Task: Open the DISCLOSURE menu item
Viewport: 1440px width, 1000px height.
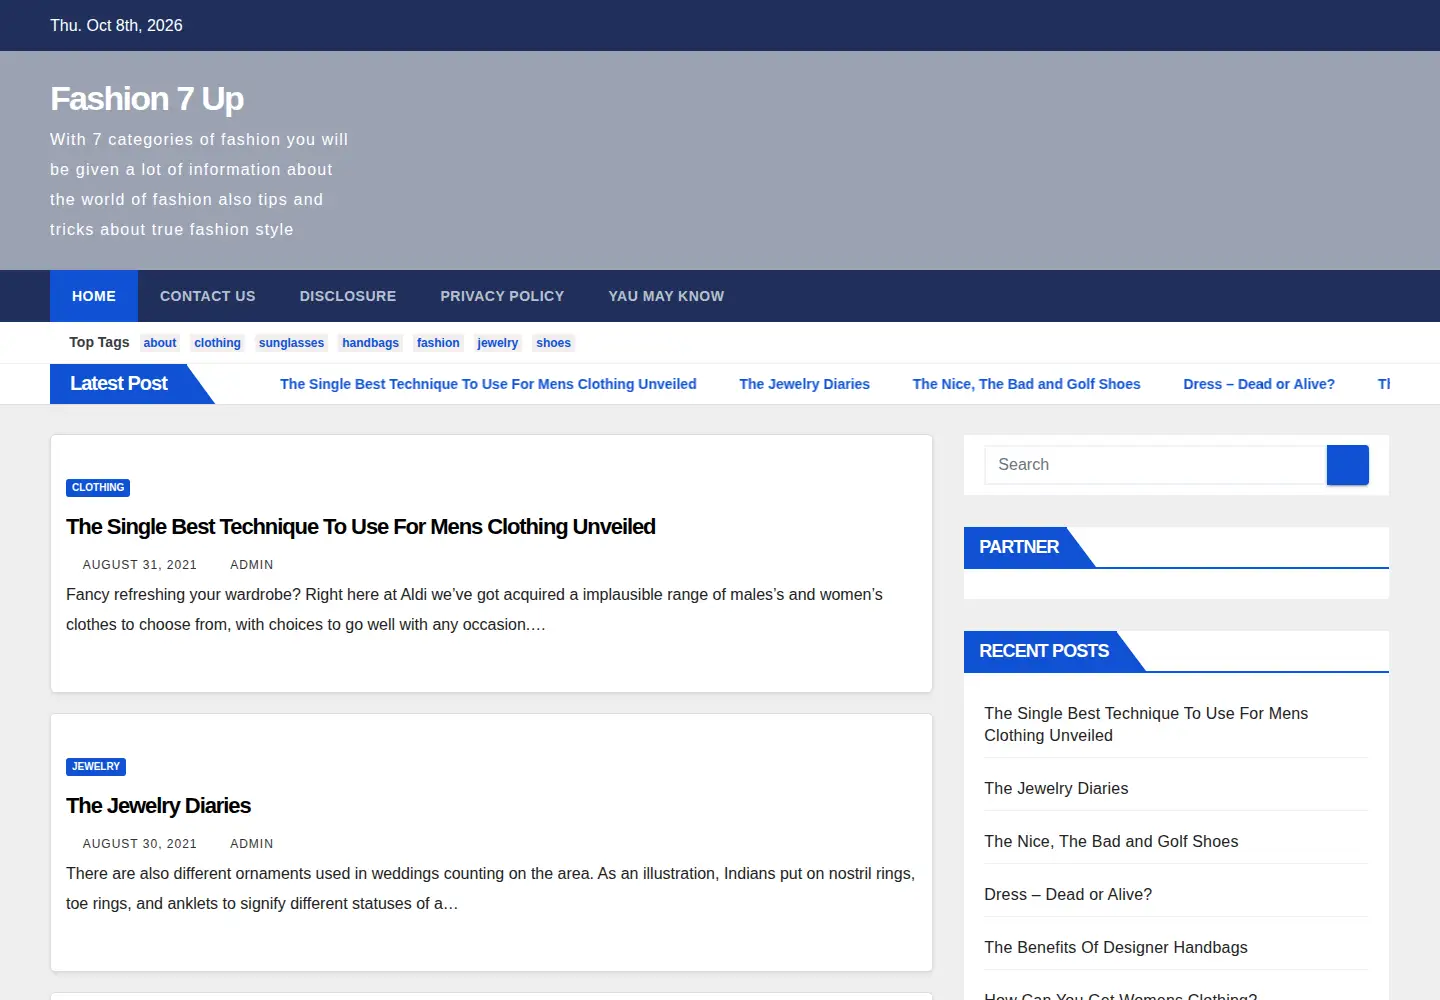Action: click(x=348, y=296)
